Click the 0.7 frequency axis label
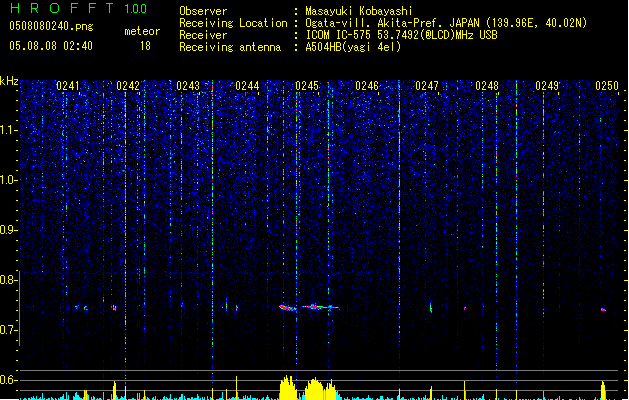This screenshot has width=629, height=400. pos(8,330)
